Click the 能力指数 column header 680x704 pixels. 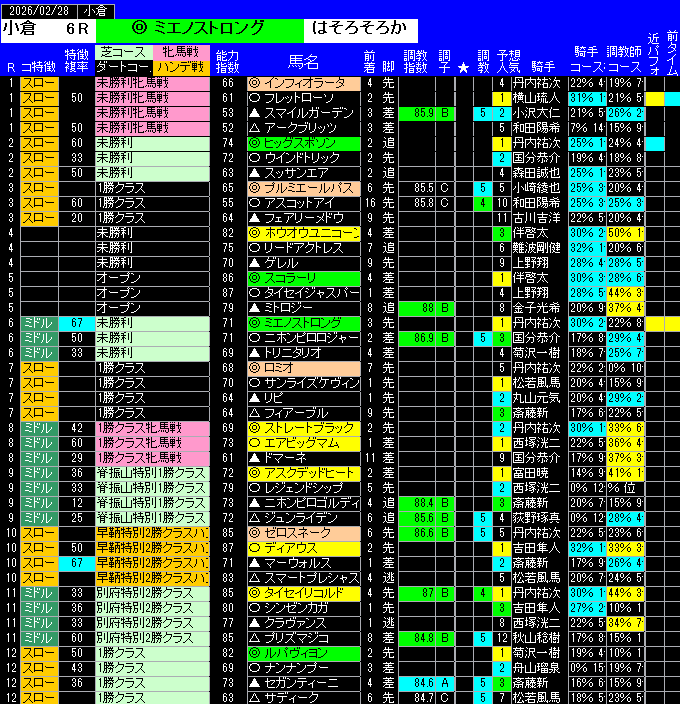(228, 62)
